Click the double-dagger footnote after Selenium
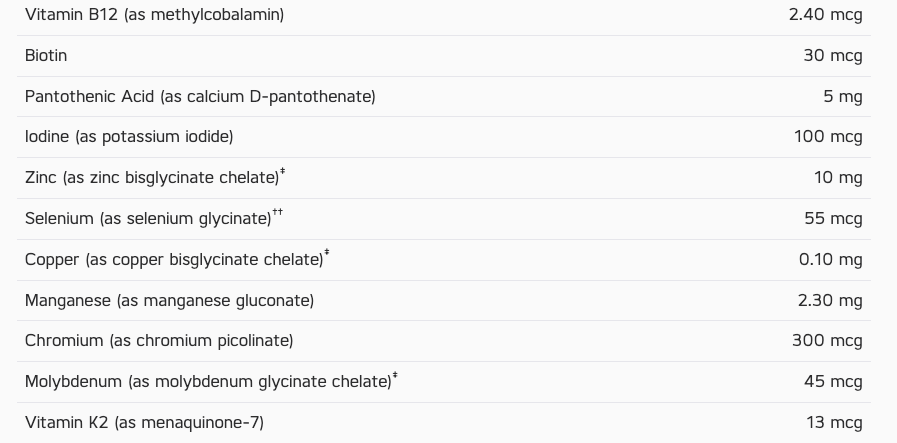This screenshot has height=443, width=897. tap(278, 213)
